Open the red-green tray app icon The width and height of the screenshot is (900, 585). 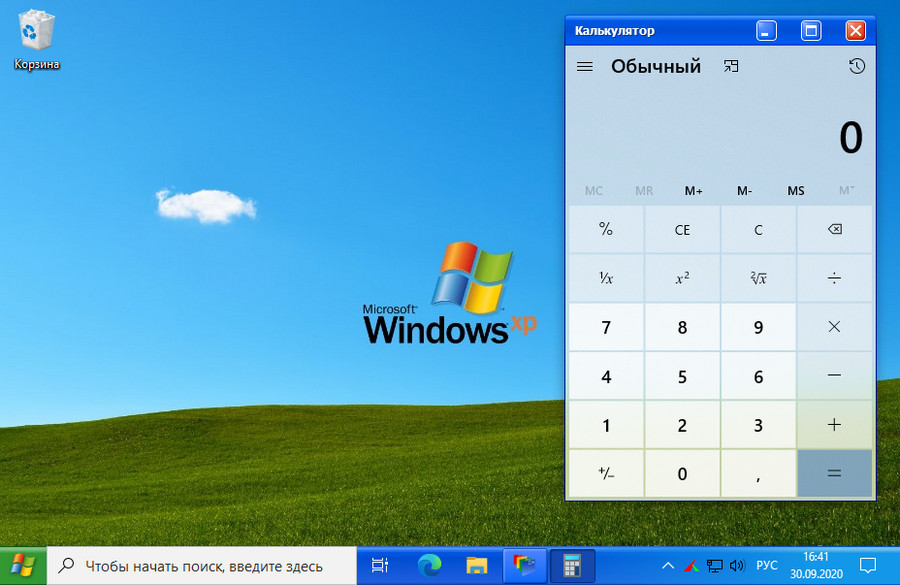coord(692,567)
